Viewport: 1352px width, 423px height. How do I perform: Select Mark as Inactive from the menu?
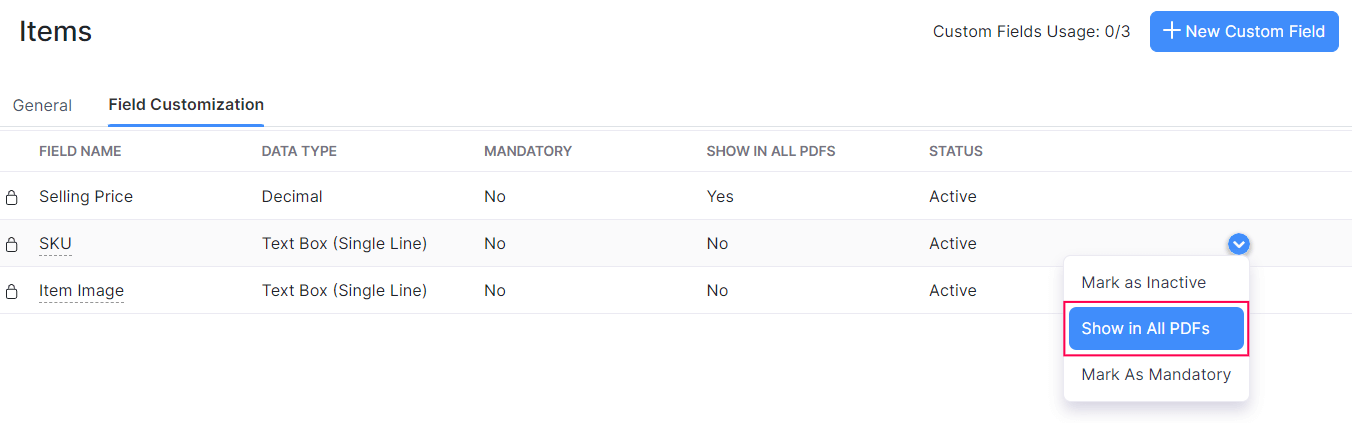coord(1143,283)
